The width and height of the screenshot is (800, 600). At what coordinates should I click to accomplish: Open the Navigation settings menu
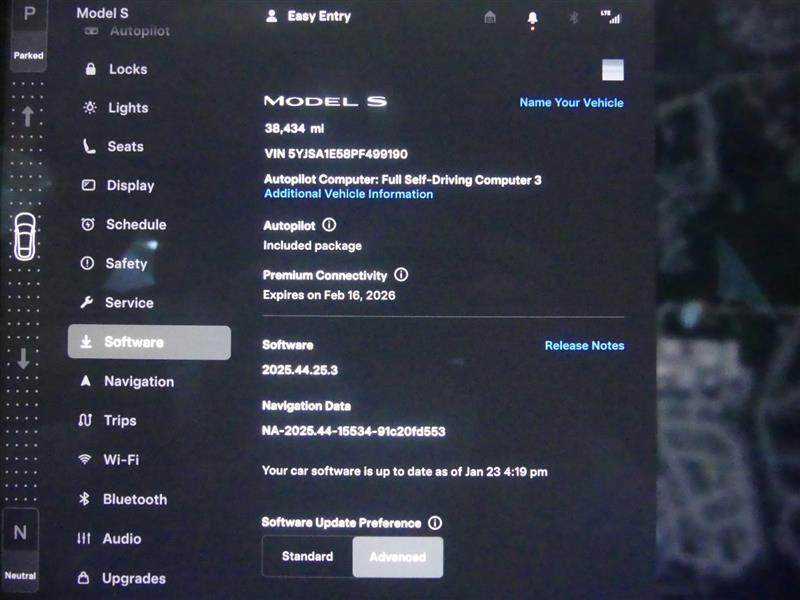138,382
